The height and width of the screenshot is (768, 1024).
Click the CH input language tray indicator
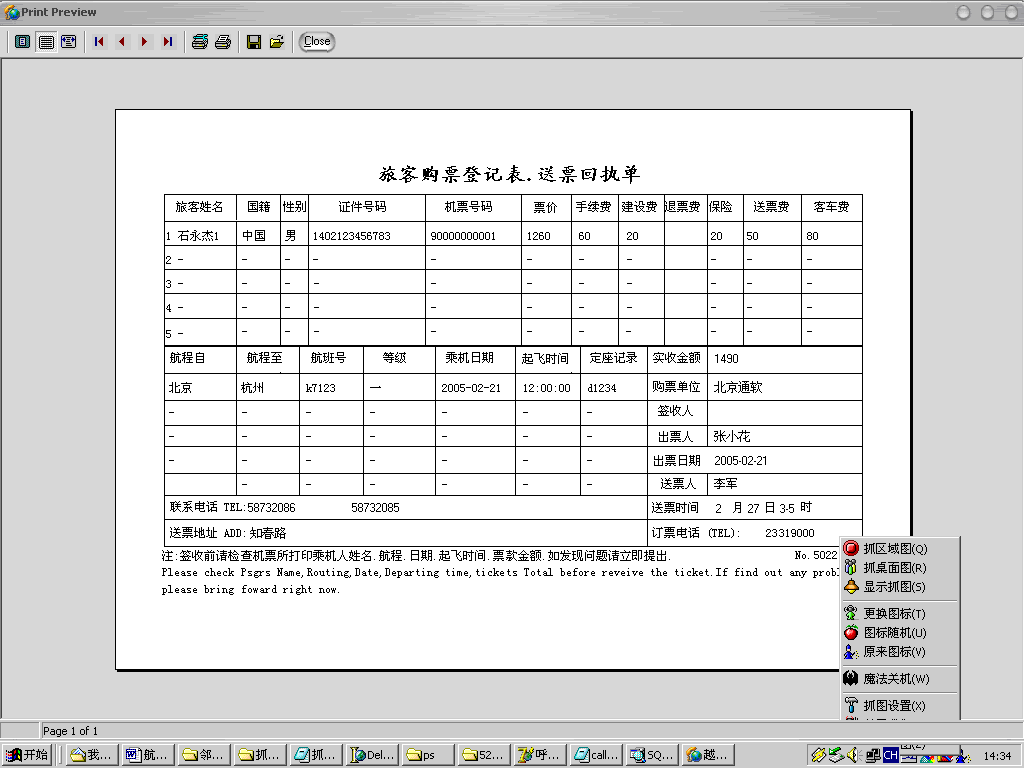(891, 756)
